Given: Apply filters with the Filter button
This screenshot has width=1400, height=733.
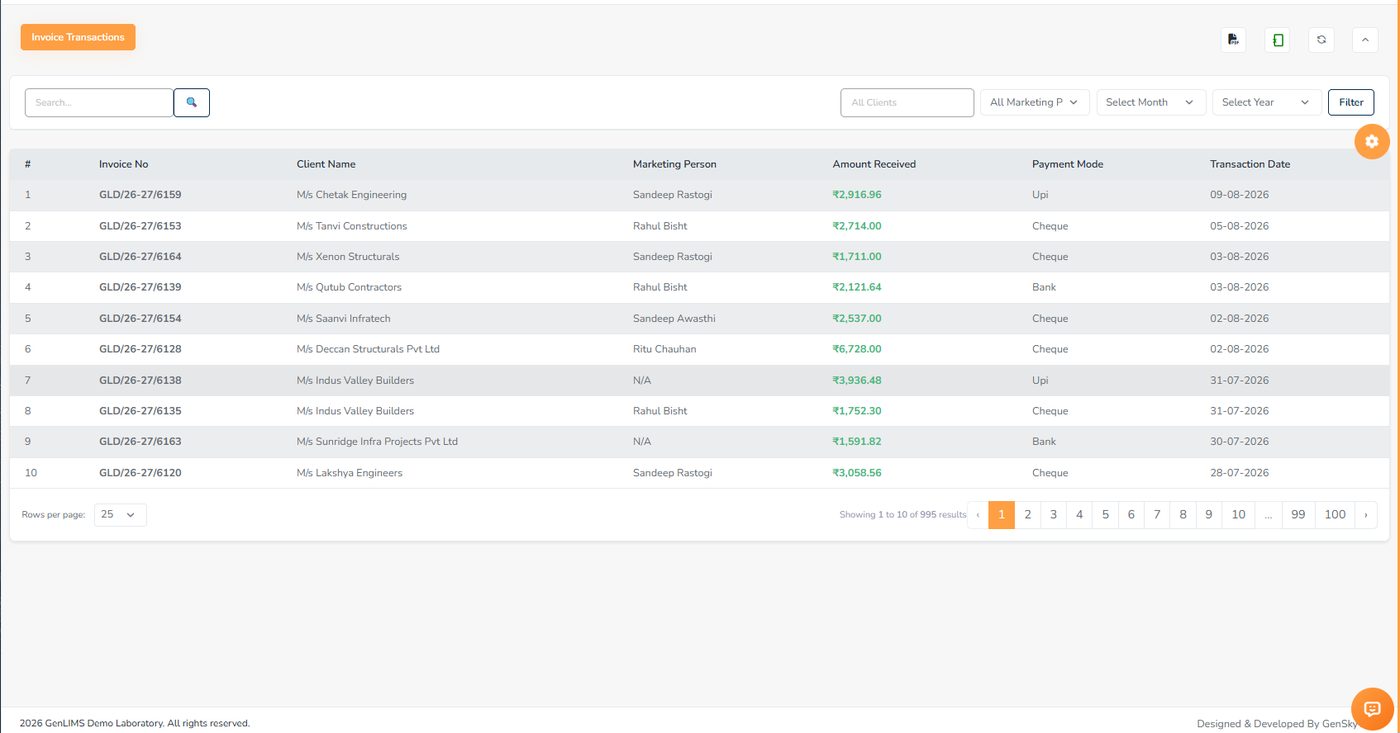Looking at the screenshot, I should tap(1351, 102).
